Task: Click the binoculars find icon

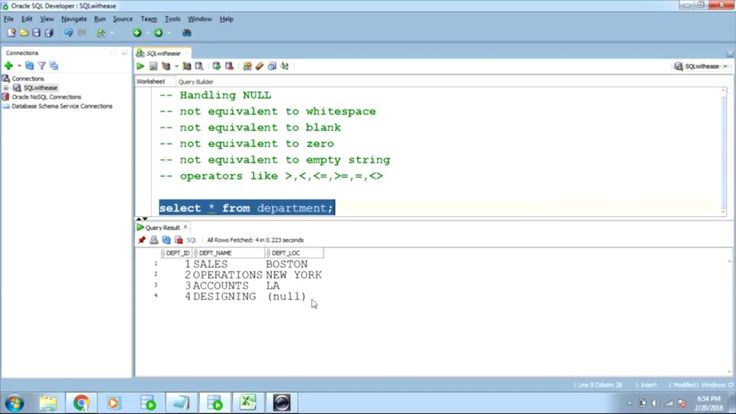Action: coord(187,33)
